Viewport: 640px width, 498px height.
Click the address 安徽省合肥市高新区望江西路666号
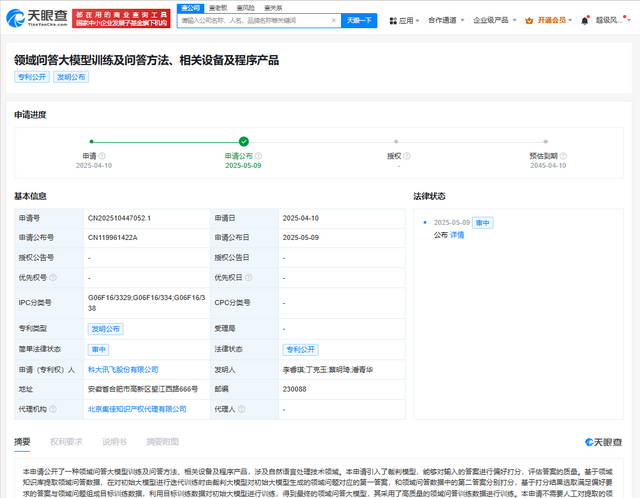[x=143, y=389]
